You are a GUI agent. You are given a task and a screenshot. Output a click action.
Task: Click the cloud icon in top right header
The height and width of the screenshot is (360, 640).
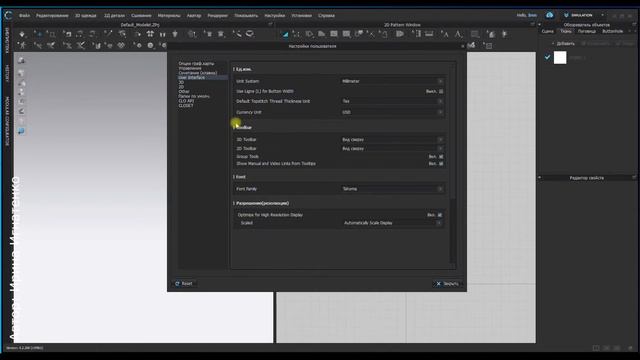click(549, 15)
